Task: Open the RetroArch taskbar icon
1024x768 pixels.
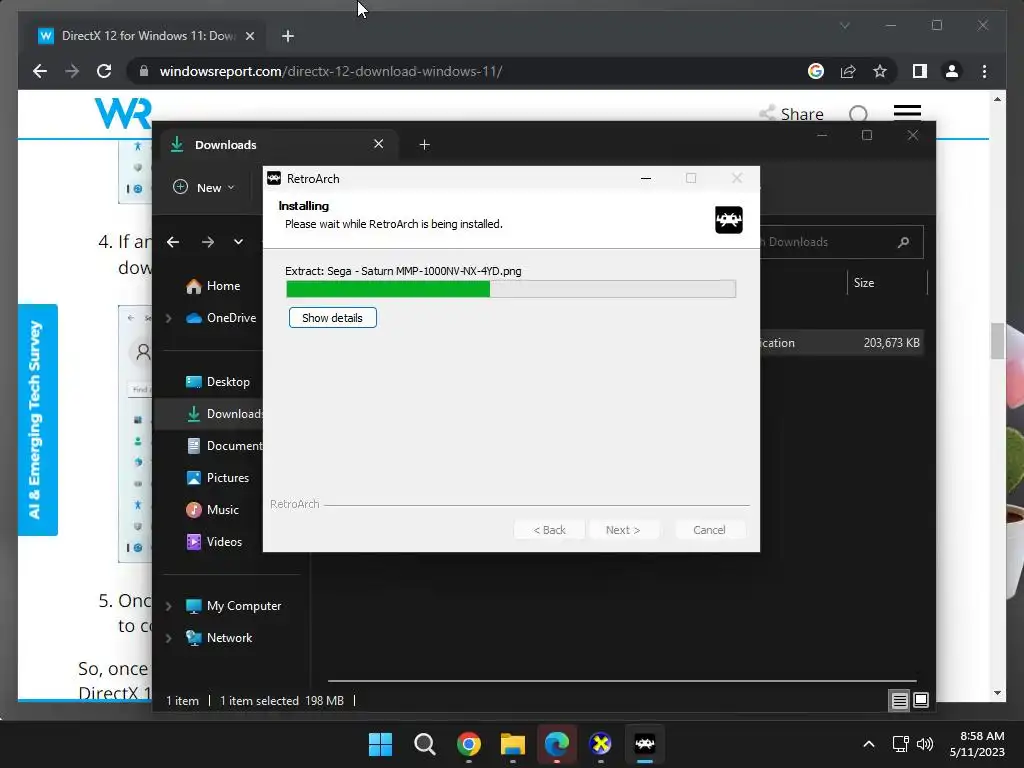Action: point(645,744)
